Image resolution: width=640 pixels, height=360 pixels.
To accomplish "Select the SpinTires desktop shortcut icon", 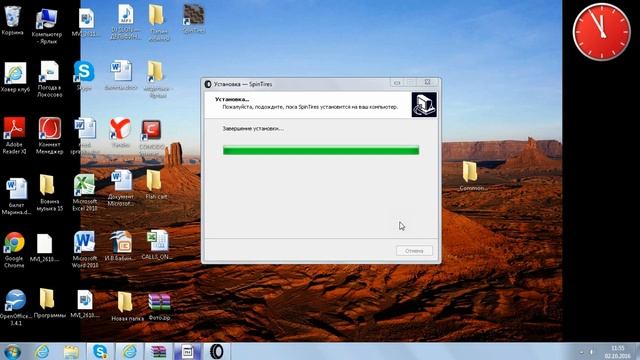I will (193, 18).
